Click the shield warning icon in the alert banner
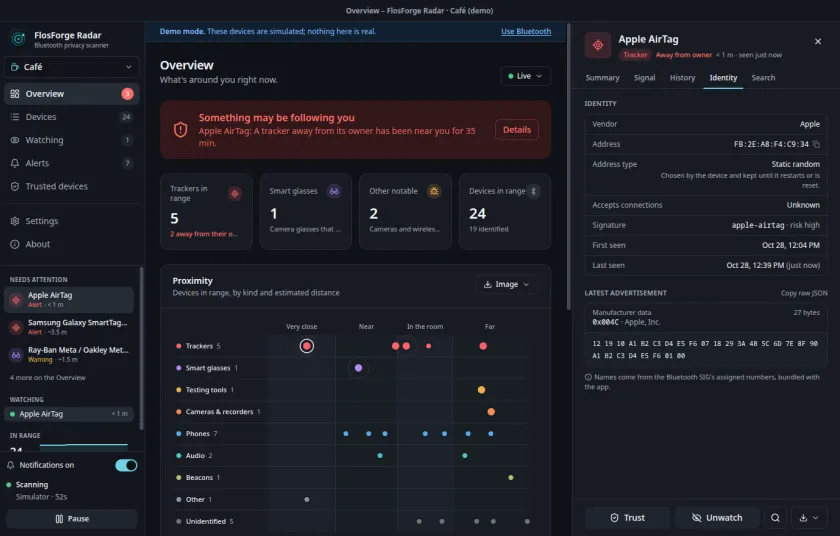The width and height of the screenshot is (840, 536). [x=181, y=130]
